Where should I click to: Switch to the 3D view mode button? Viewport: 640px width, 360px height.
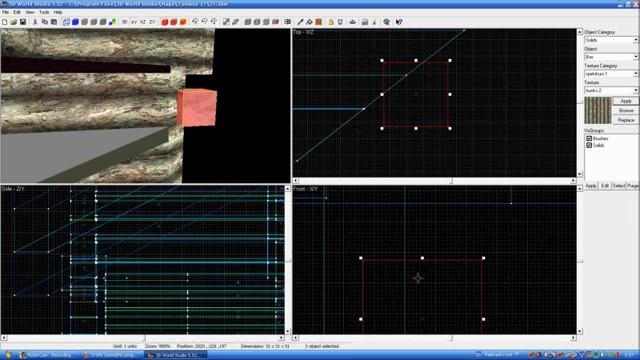tap(124, 22)
